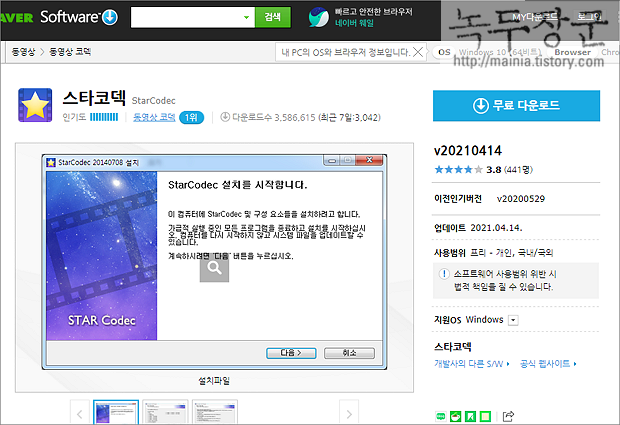Click the magnifier zoom icon on the screenshot
This screenshot has height=425, width=620.
[x=214, y=269]
